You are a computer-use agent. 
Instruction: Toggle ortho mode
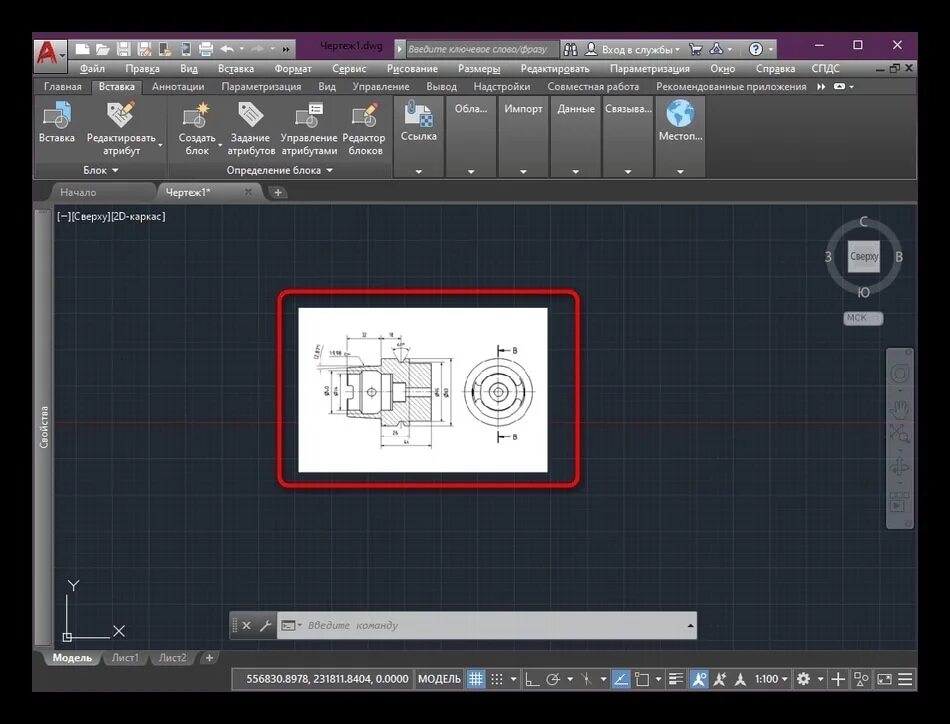click(532, 679)
